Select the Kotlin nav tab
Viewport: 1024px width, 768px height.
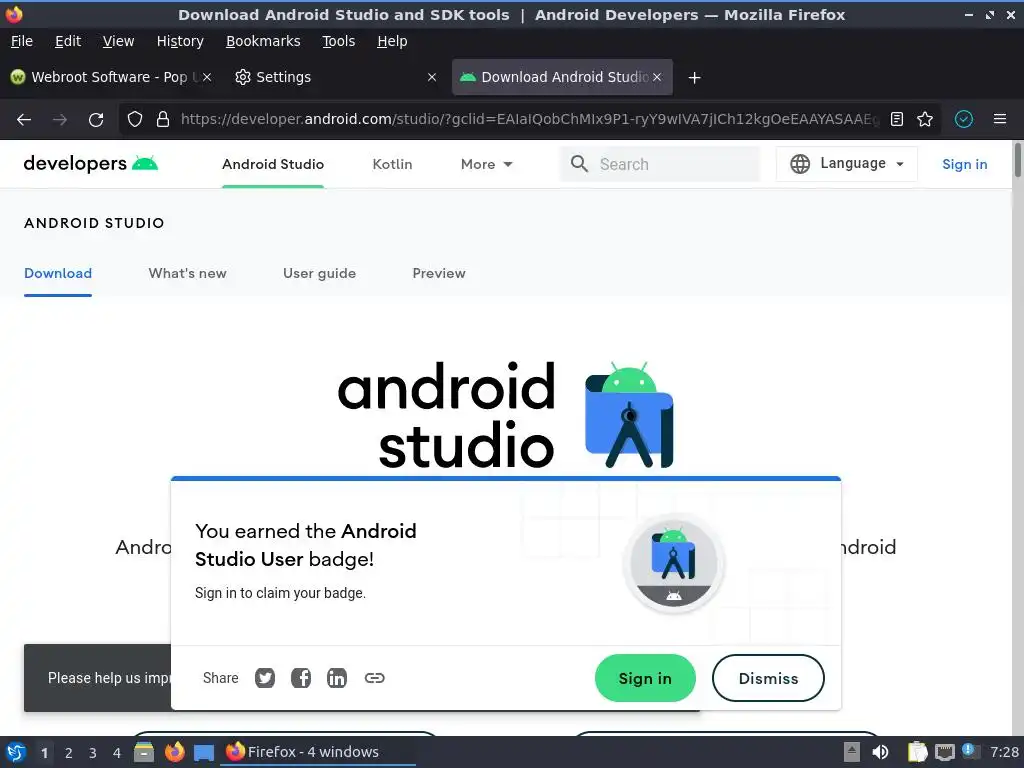(392, 165)
